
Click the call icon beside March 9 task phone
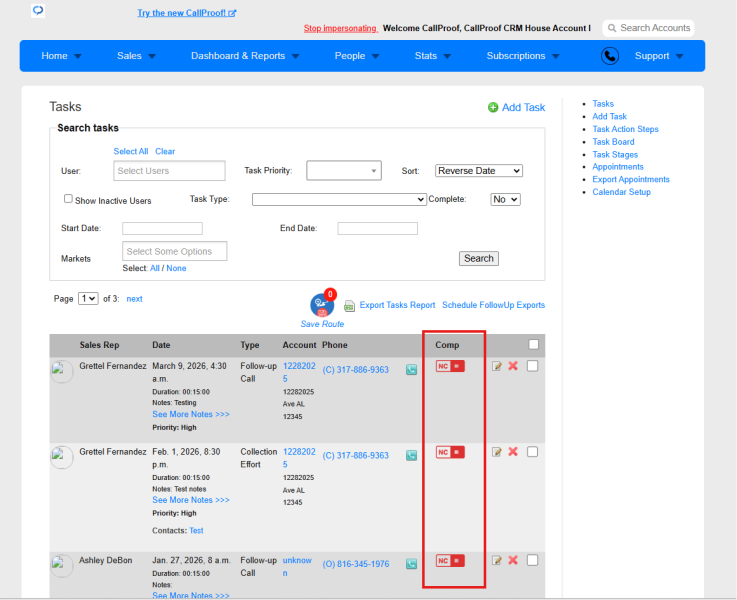point(411,370)
